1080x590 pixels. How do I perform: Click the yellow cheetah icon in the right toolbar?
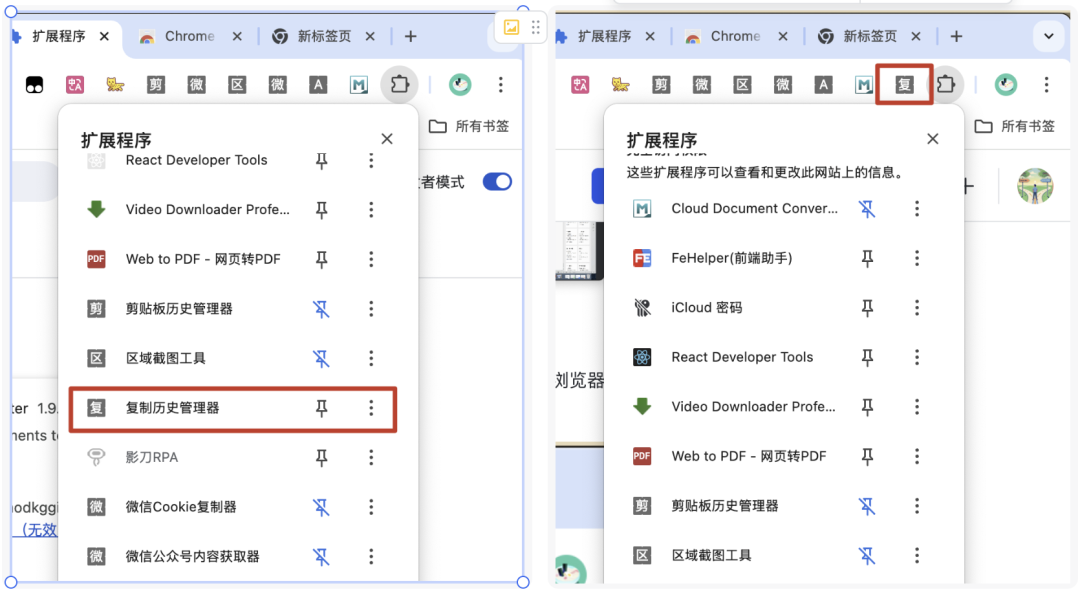620,85
